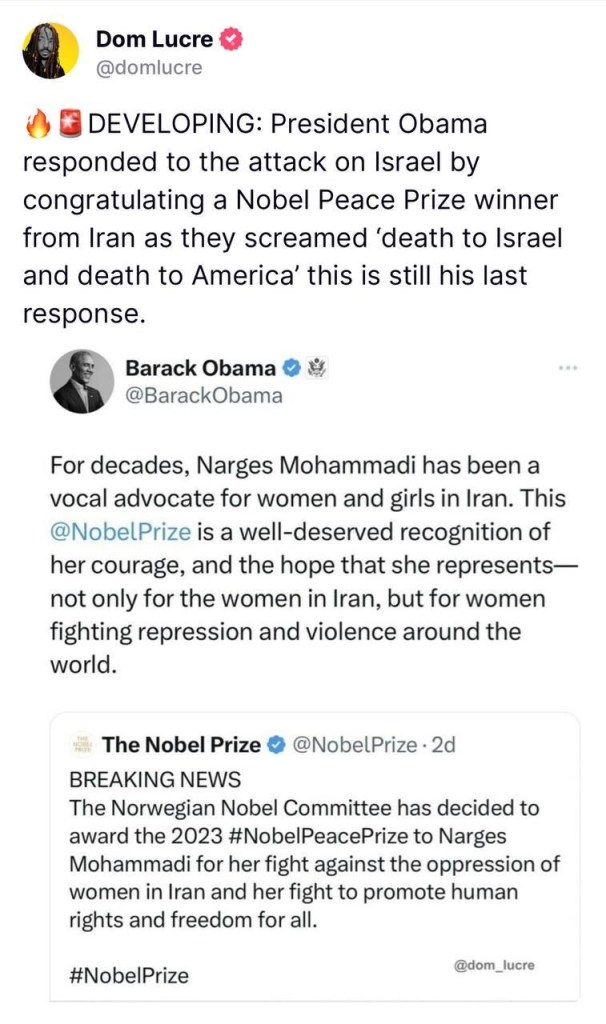Click Dom Lucre display name
This screenshot has height=1024, width=606.
click(x=154, y=39)
